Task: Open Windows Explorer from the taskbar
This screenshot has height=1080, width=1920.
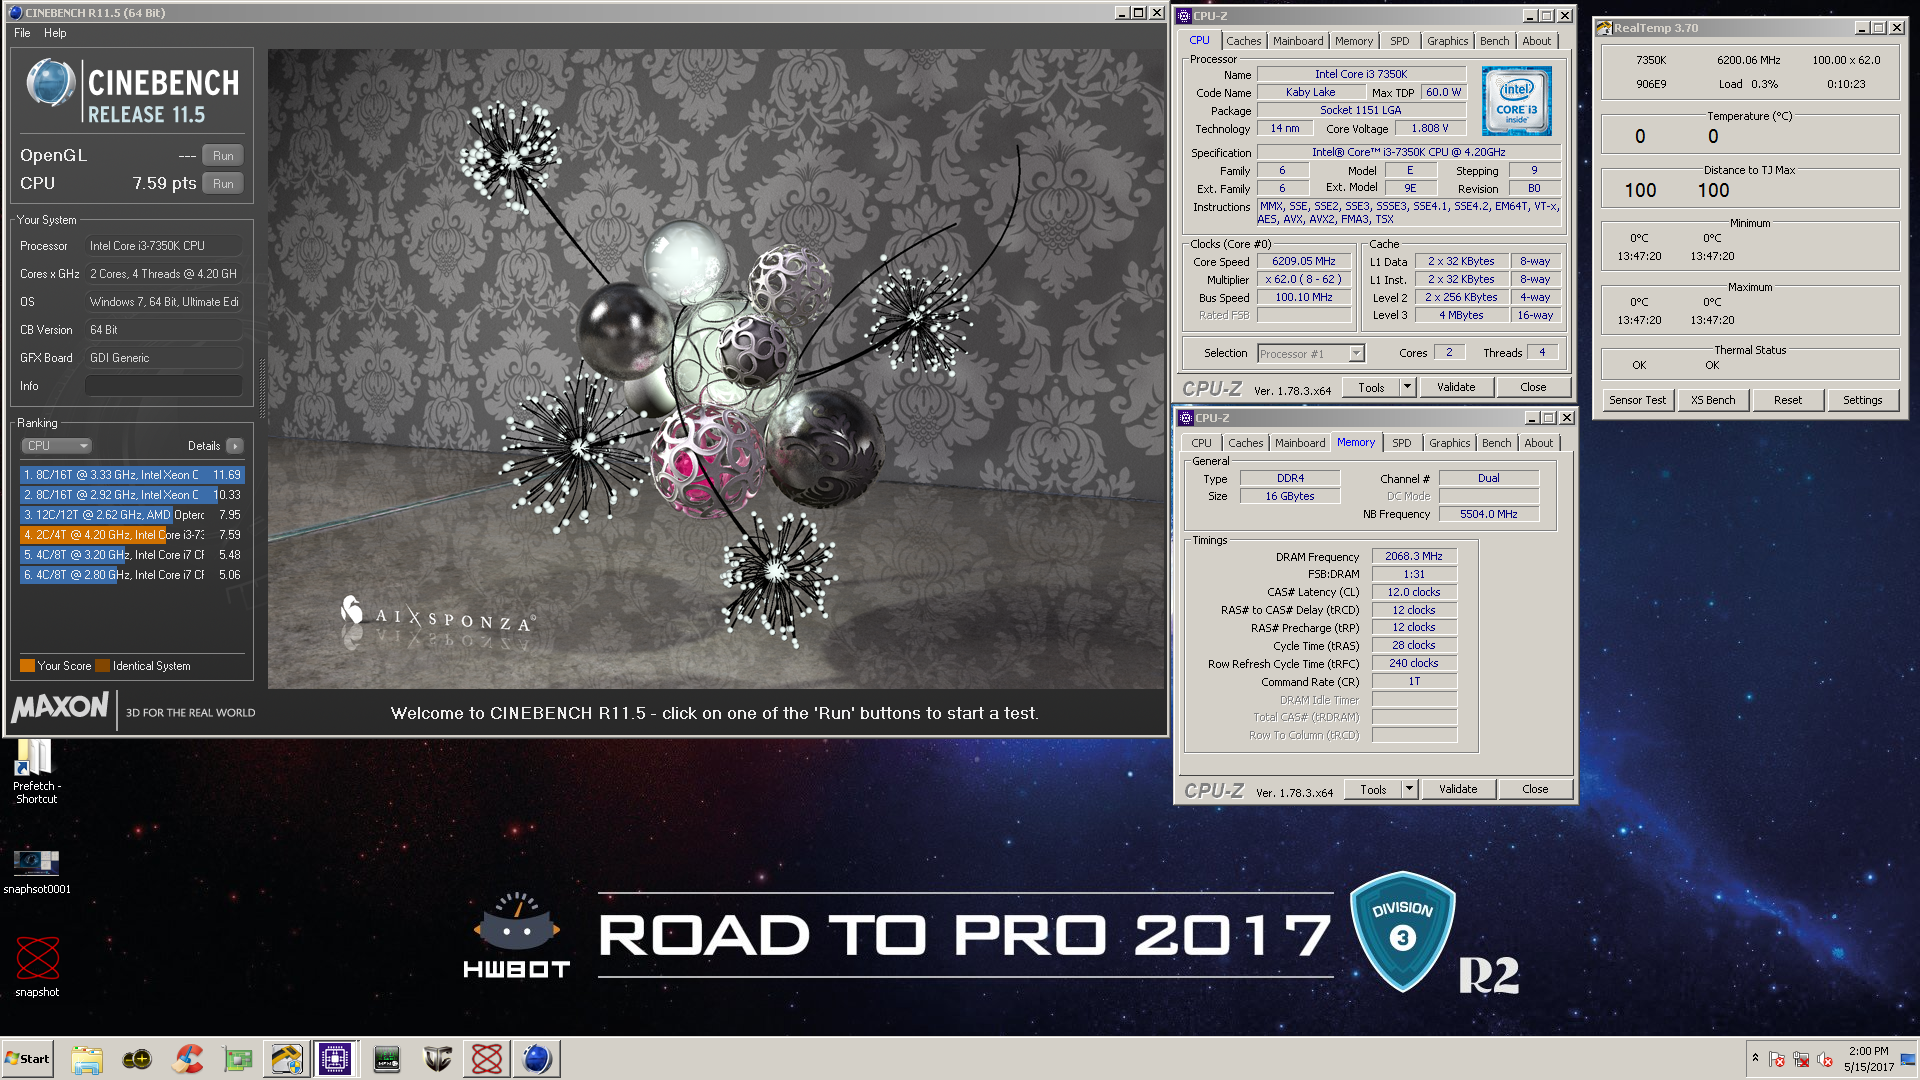Action: point(87,1059)
